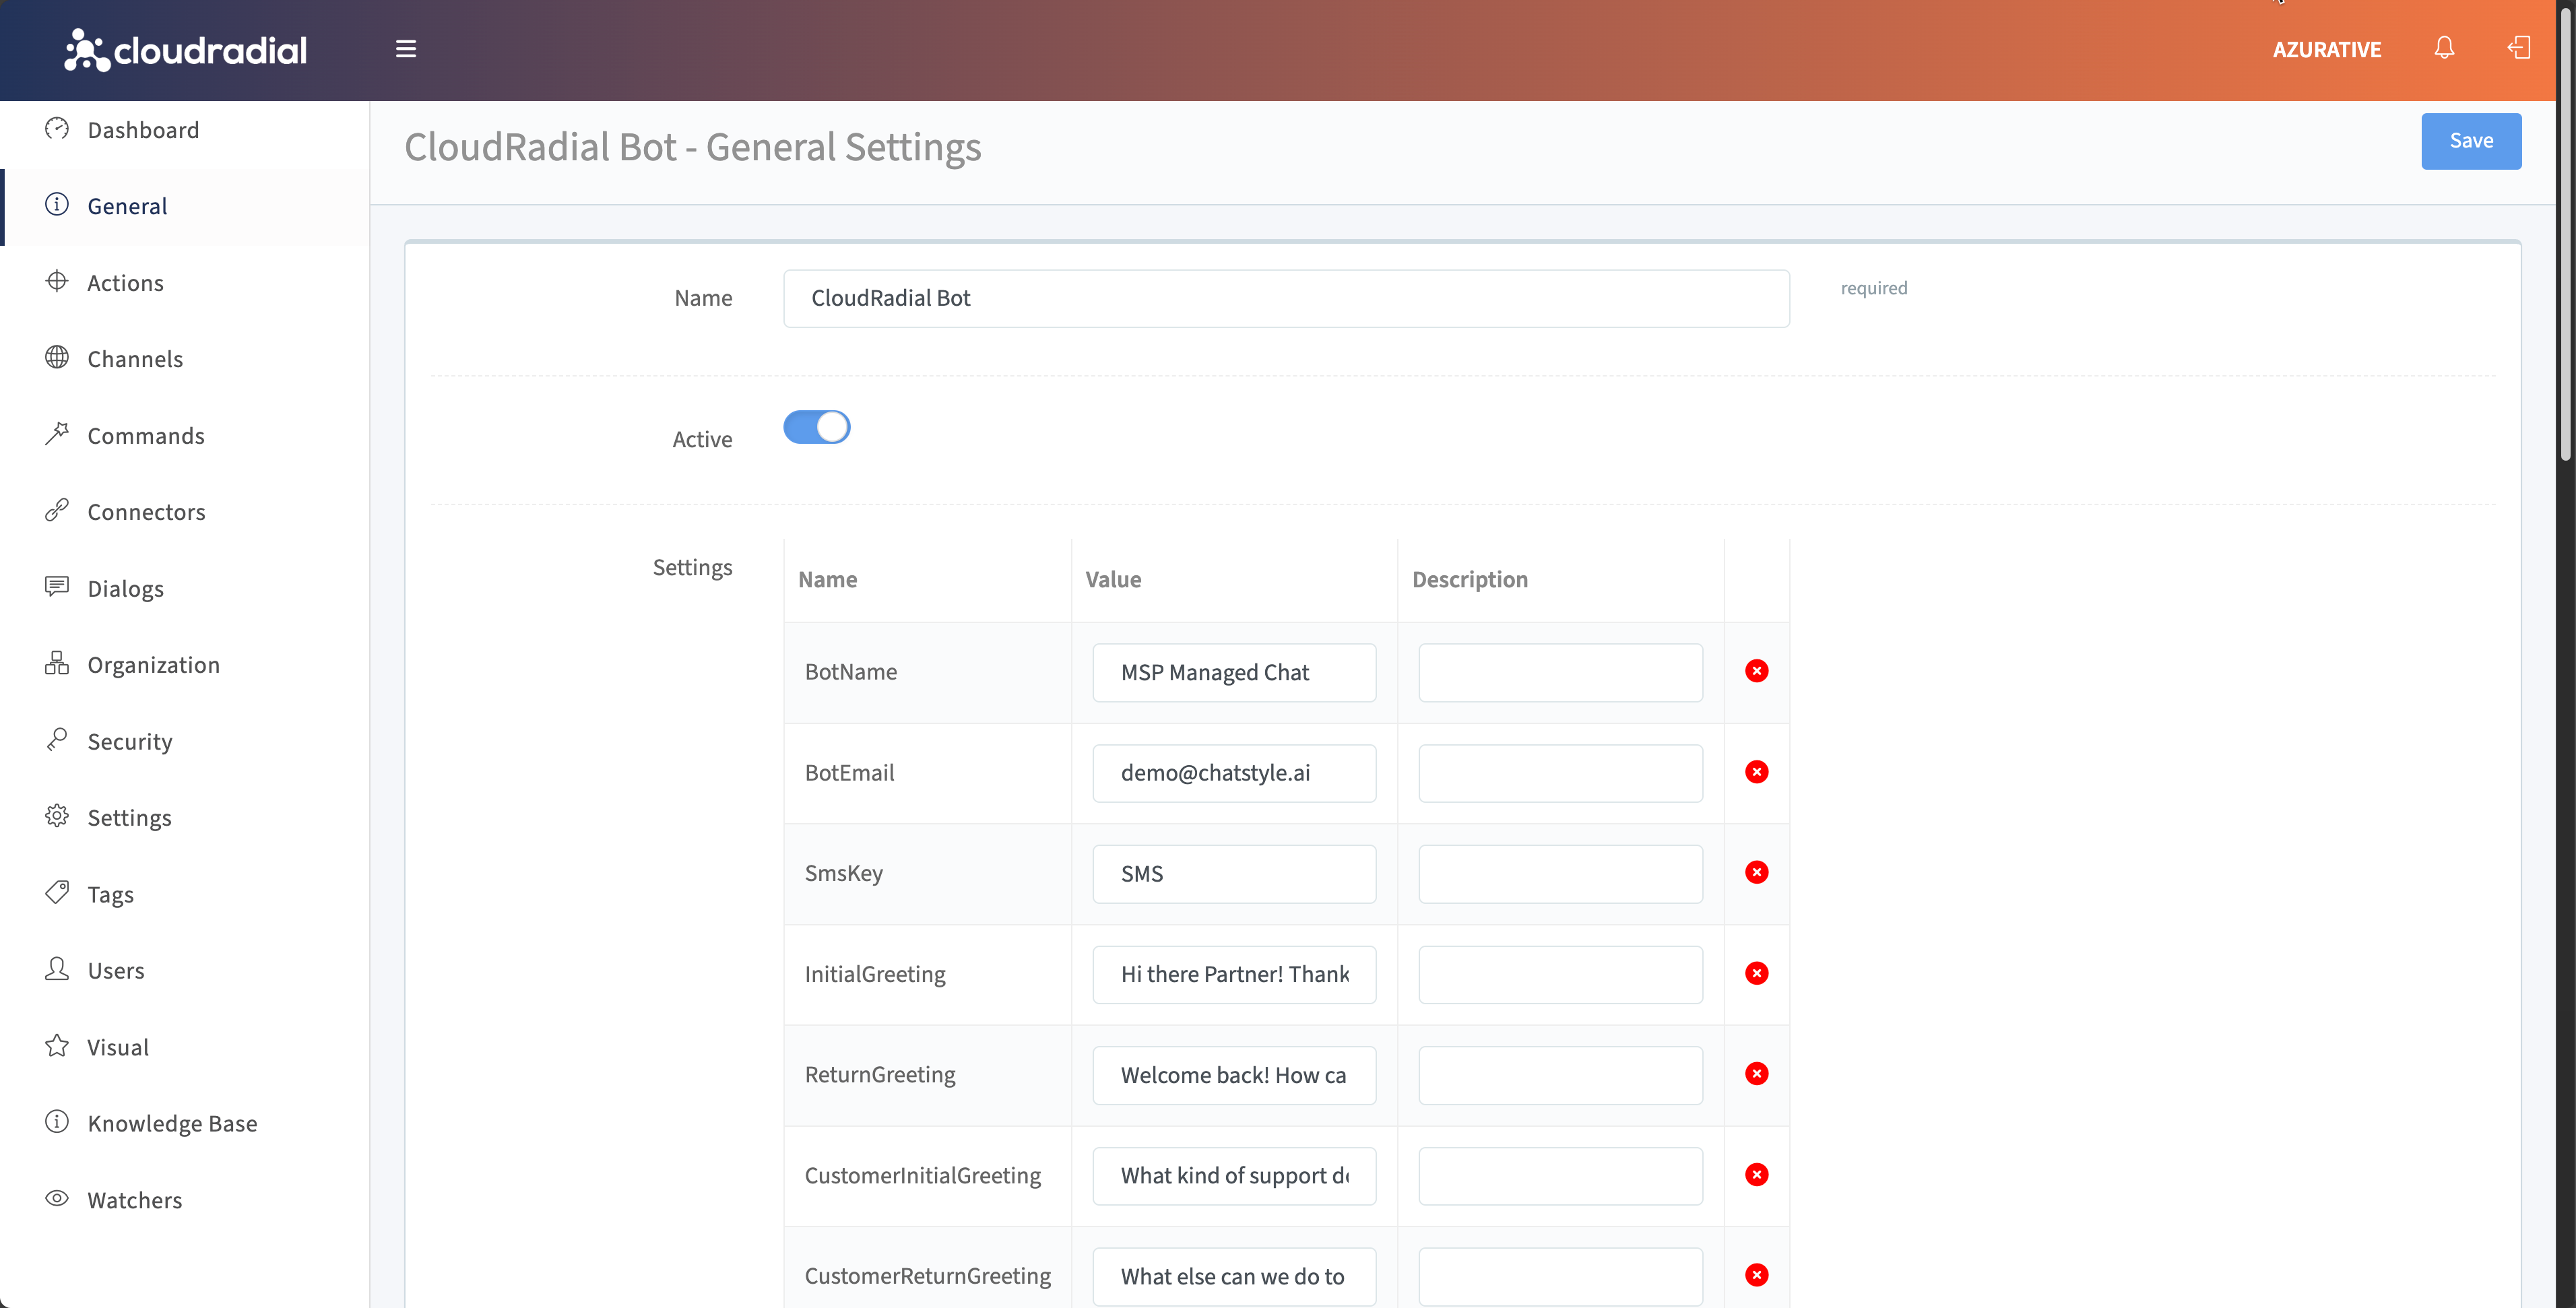
Task: Open the Dashboard gauge icon
Action: [x=57, y=128]
